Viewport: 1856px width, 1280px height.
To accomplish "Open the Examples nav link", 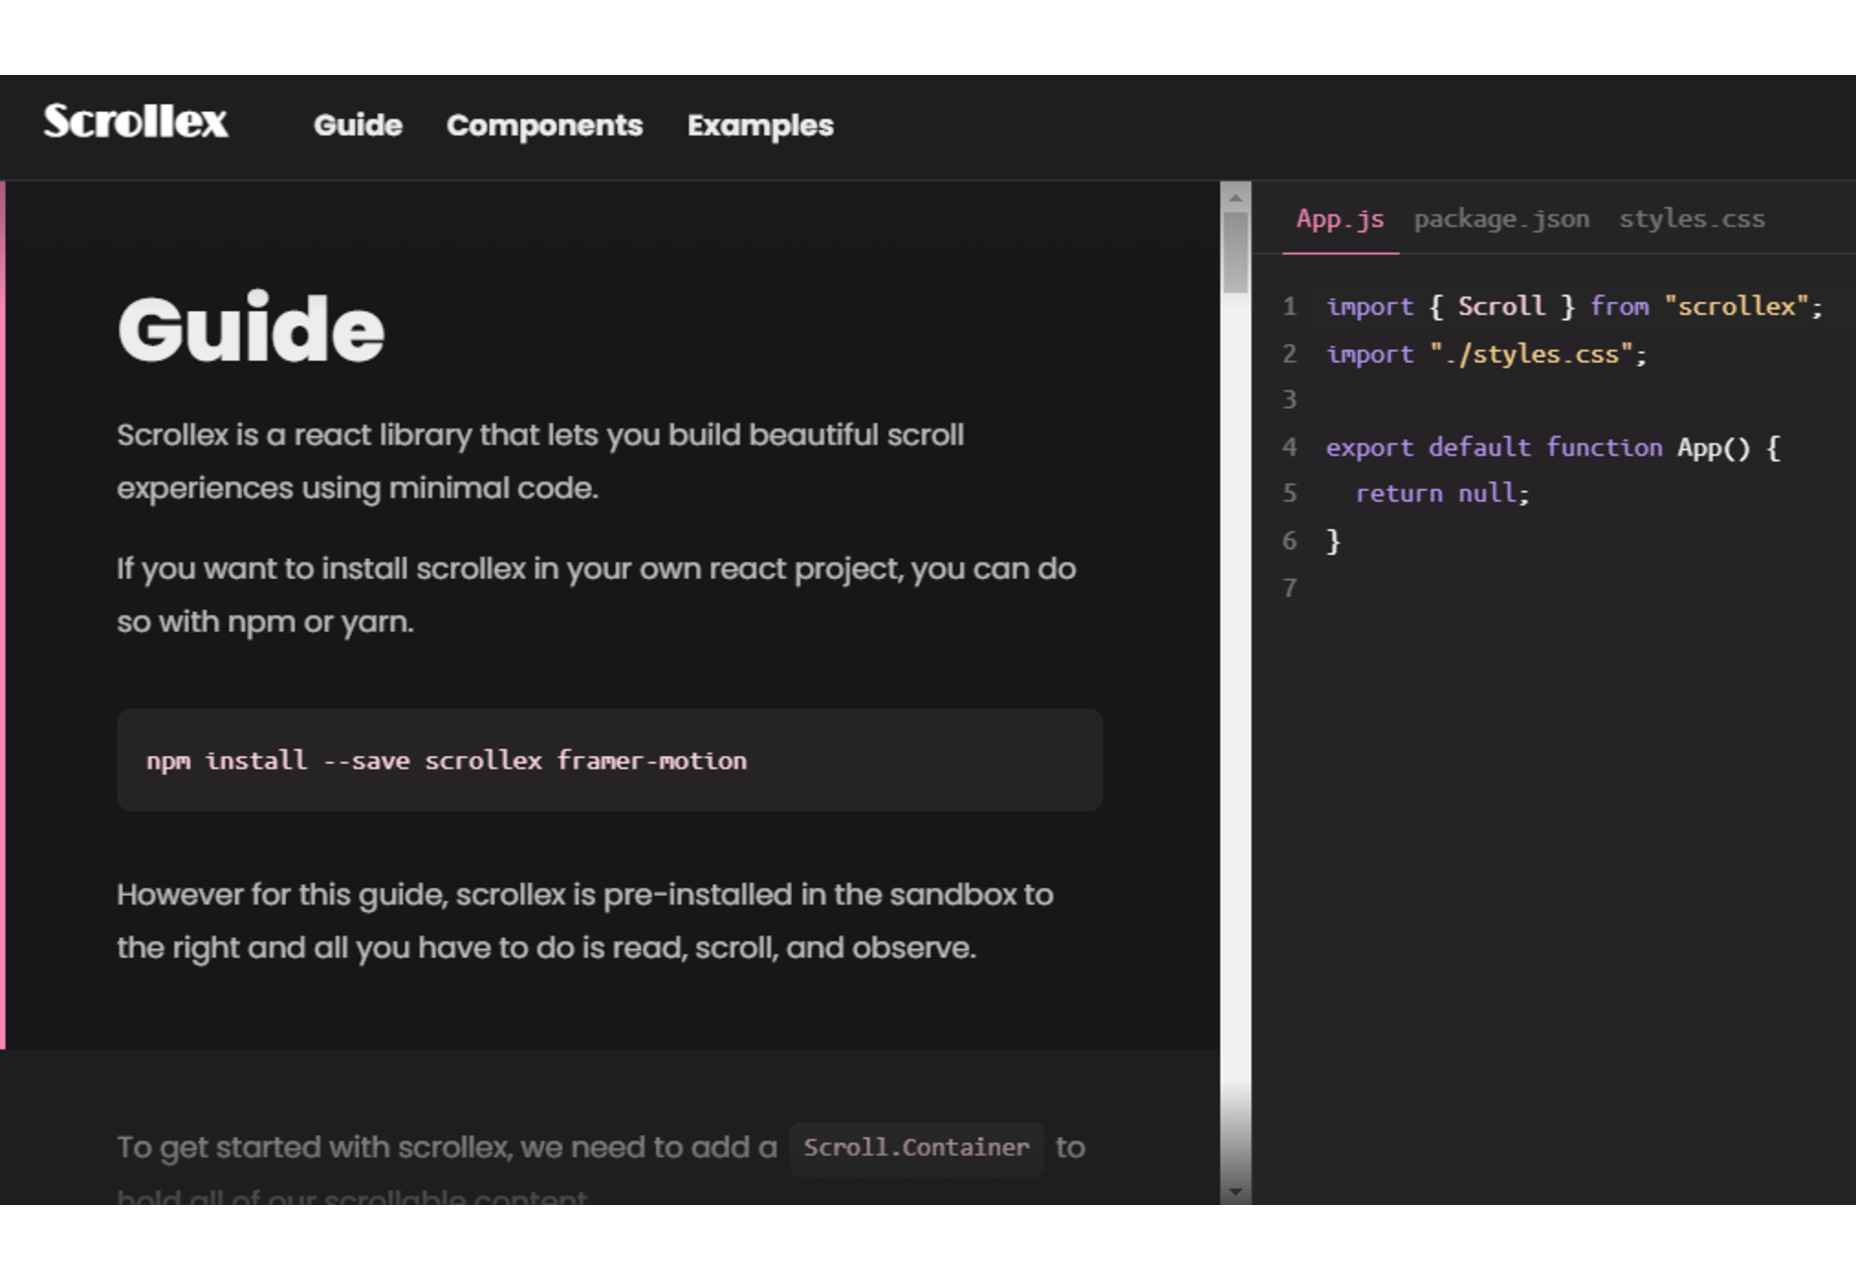I will pyautogui.click(x=760, y=125).
